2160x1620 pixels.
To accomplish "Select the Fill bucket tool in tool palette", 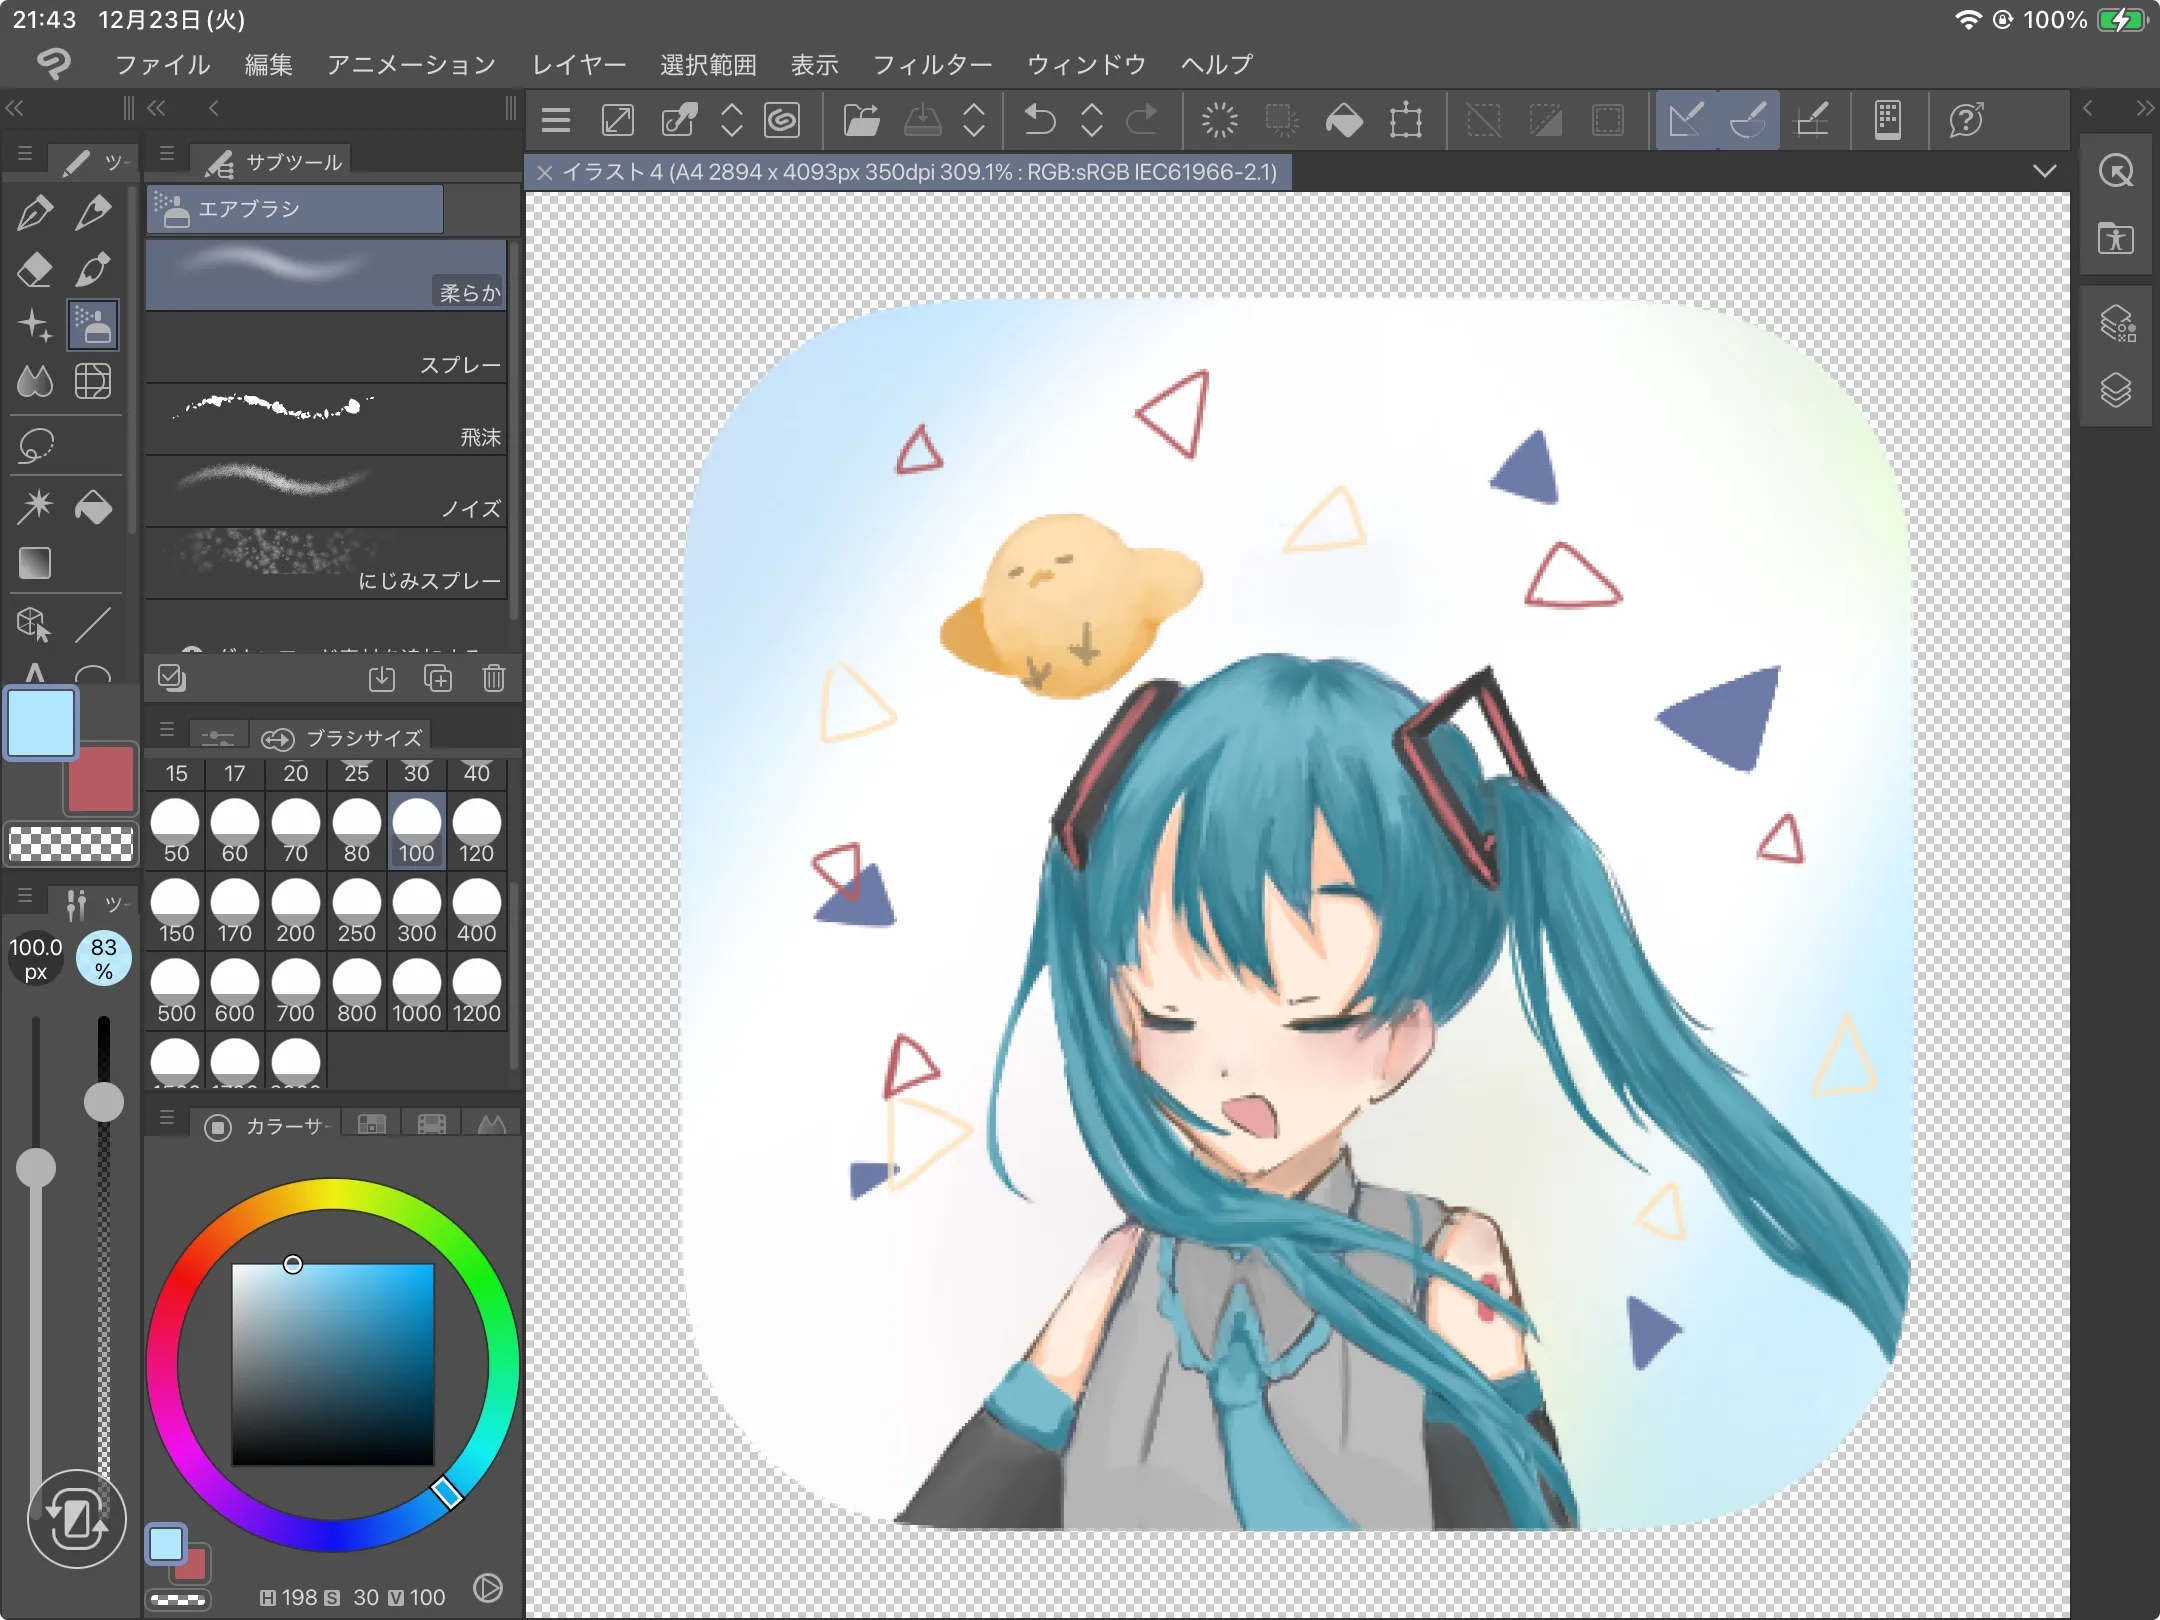I will 93,506.
